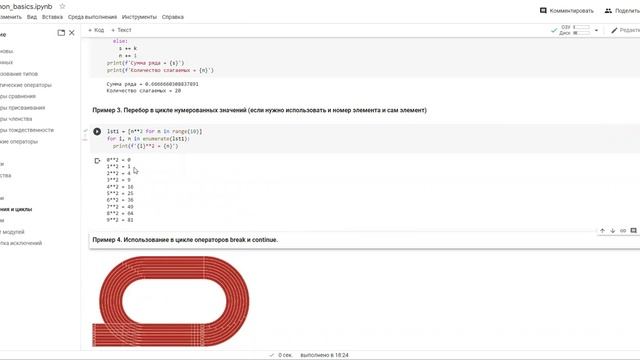640x360 pixels.
Task: Open the Вставка menu
Action: pos(52,17)
